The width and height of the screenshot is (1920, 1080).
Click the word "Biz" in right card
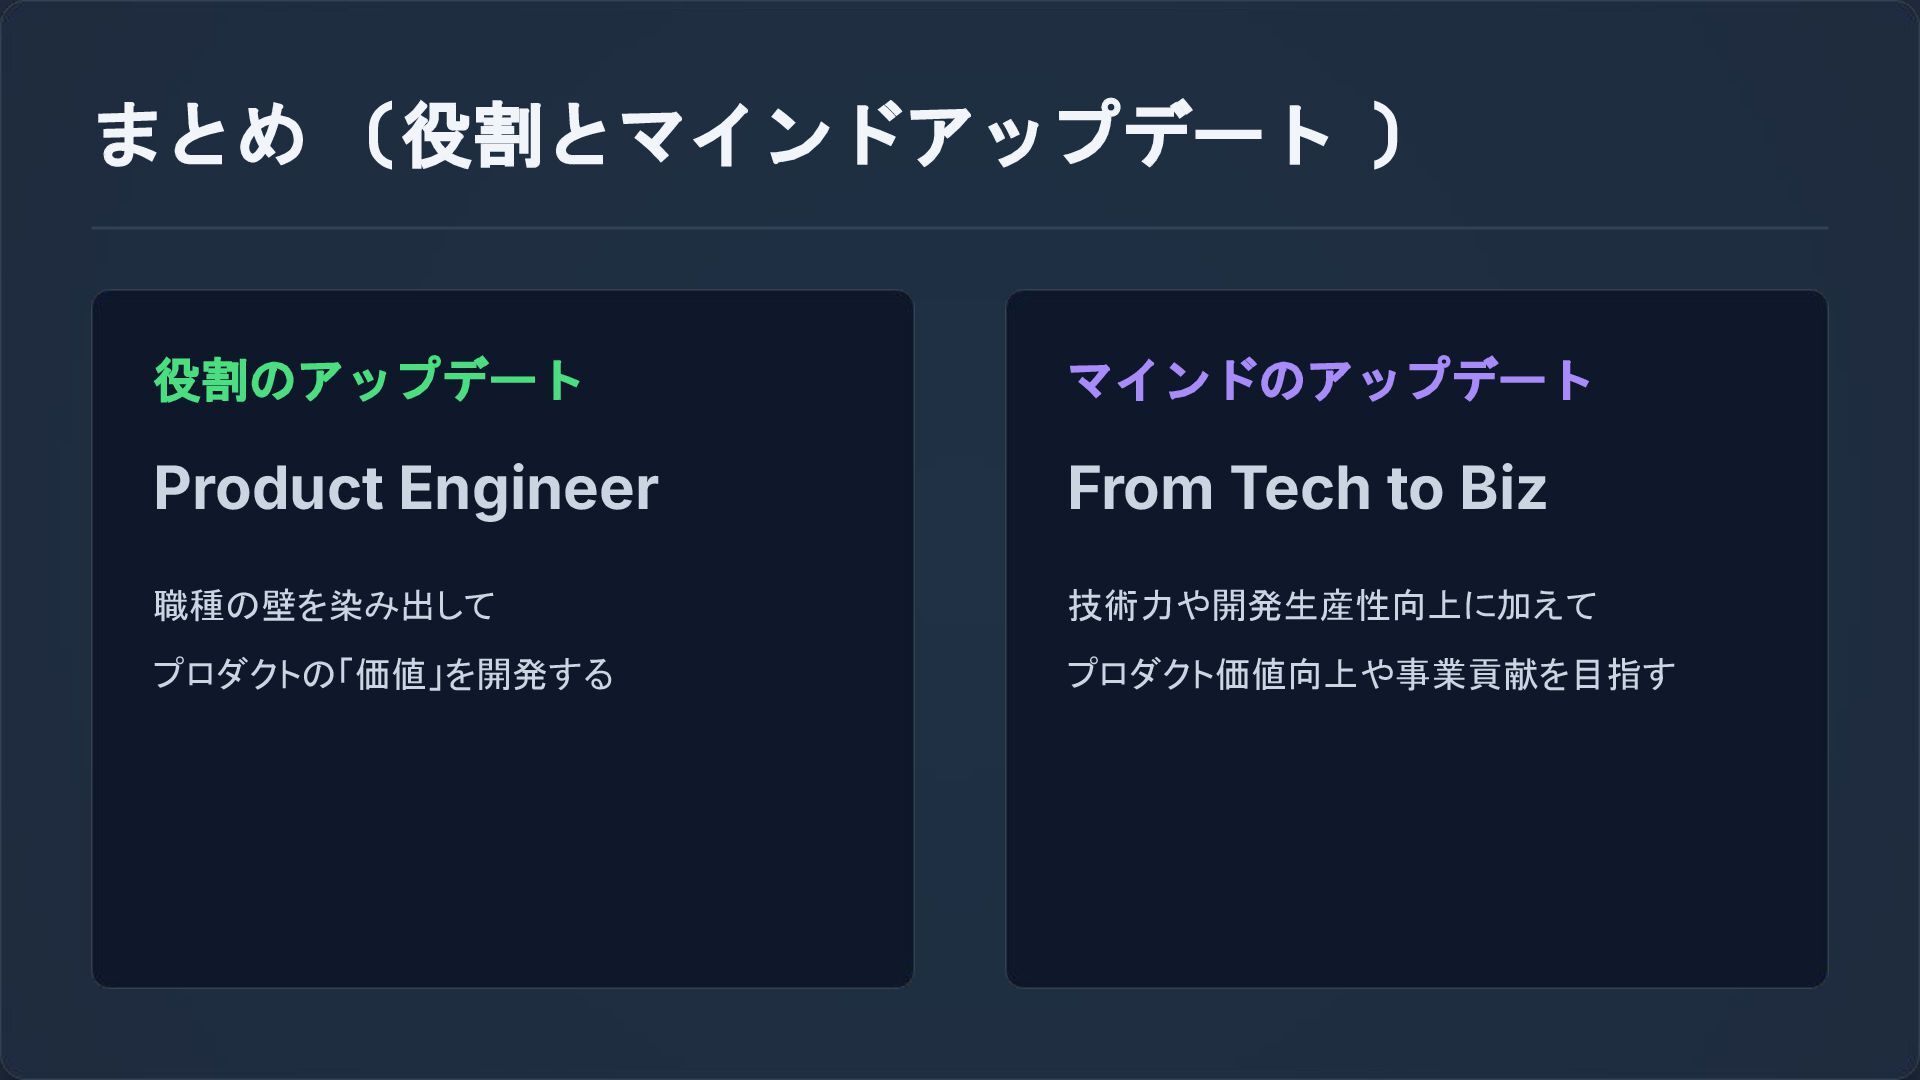(1502, 489)
